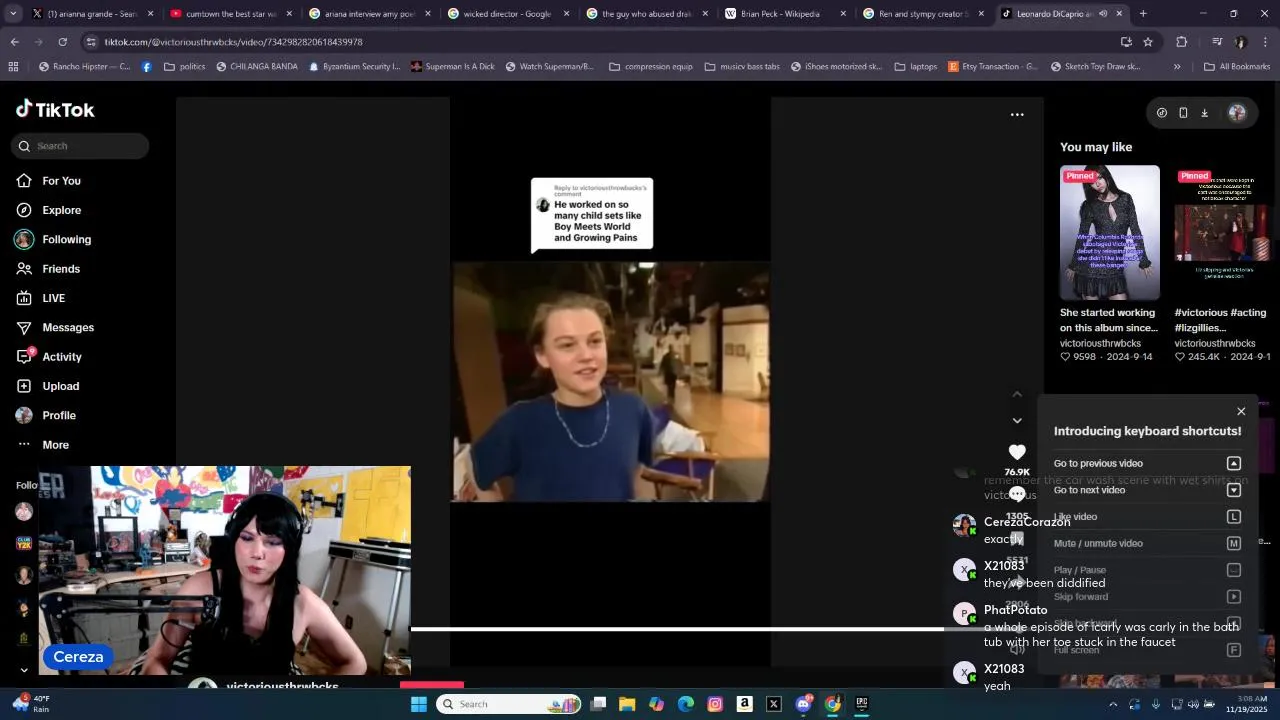Open the 'compression equip' bookmarks folder
This screenshot has width=1280, height=720.
651,67
